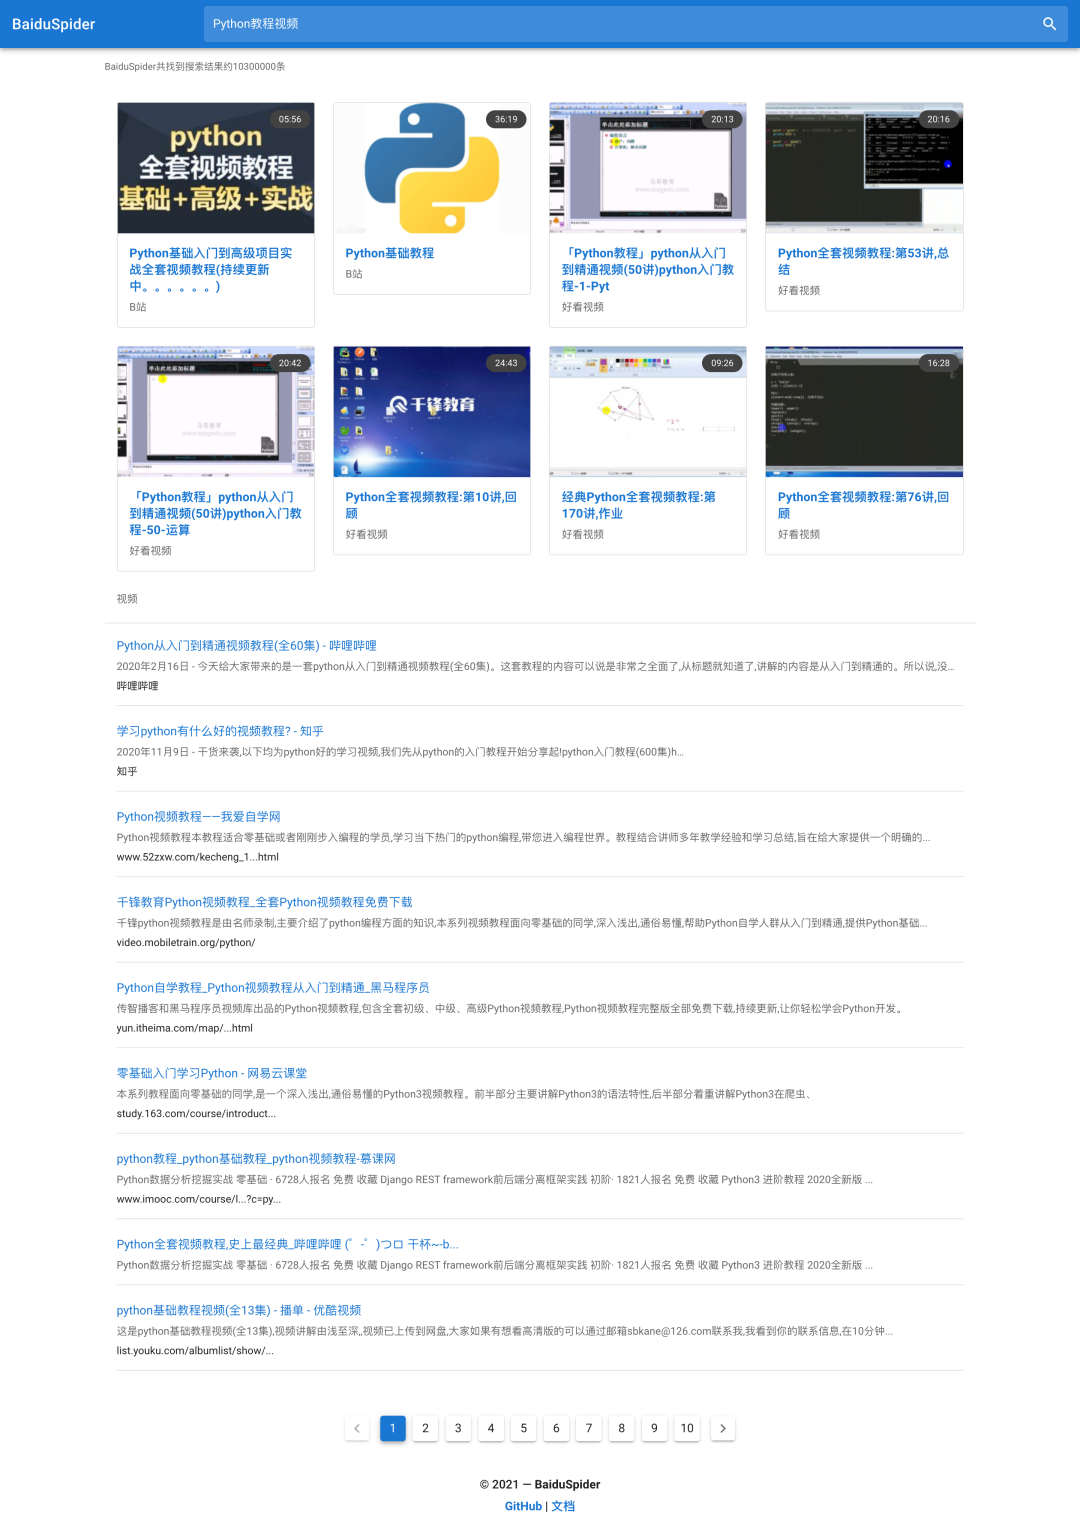Go to page 7
The image size is (1080, 1529).
point(589,1428)
